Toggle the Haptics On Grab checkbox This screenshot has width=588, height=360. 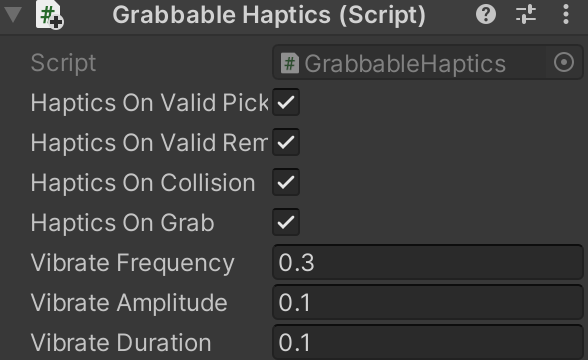point(286,222)
